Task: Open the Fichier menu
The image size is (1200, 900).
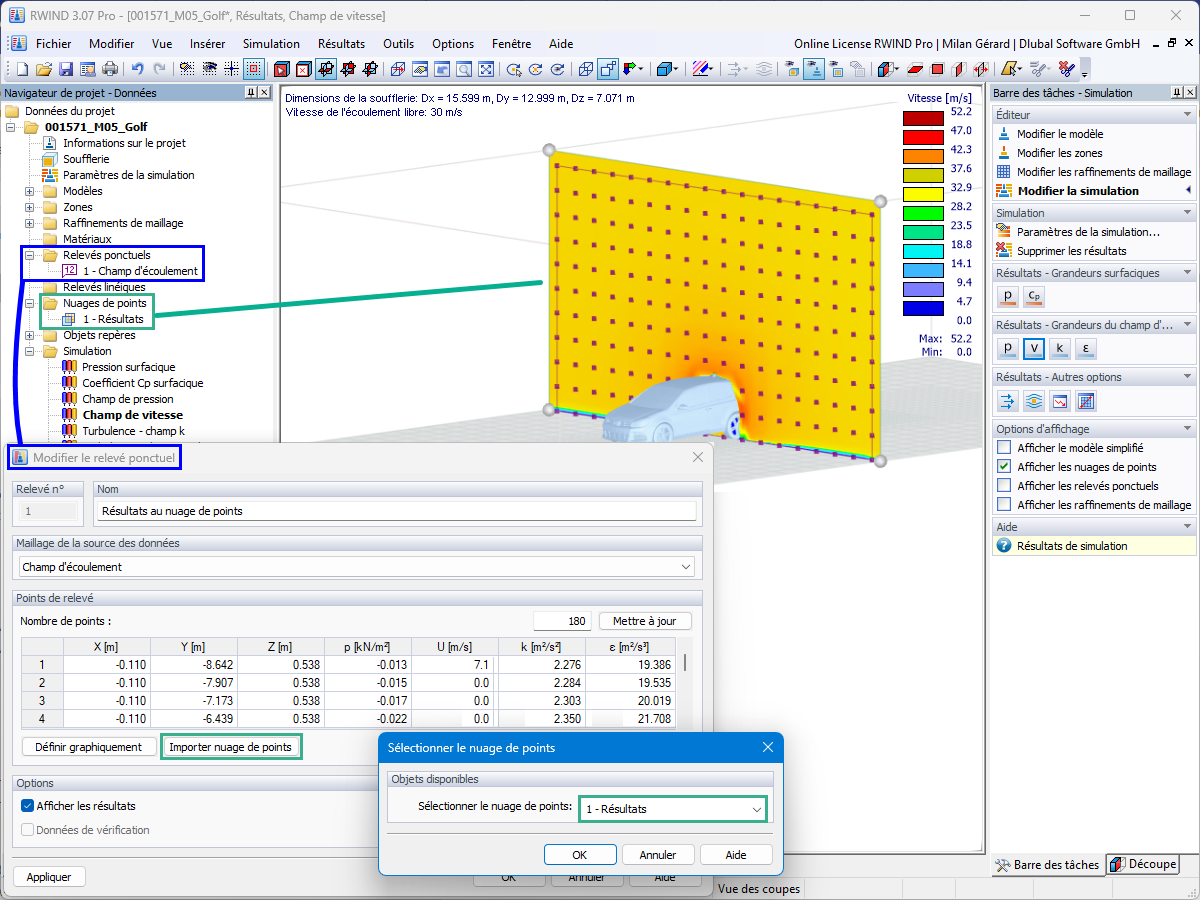Action: (x=53, y=44)
